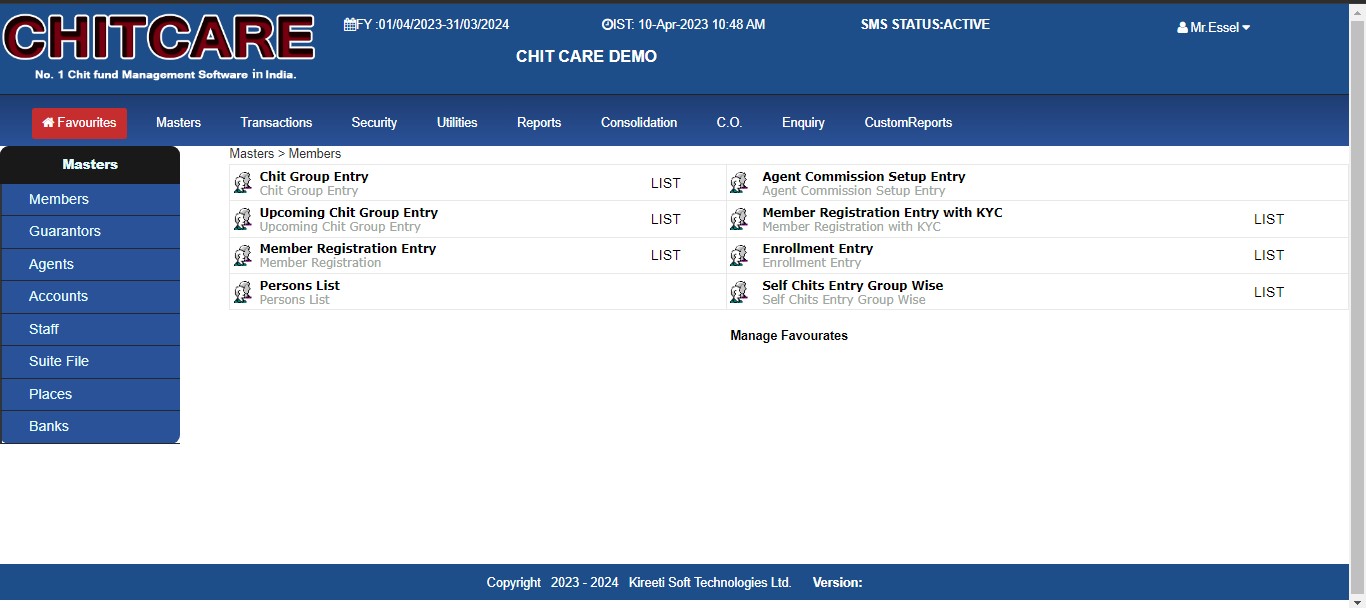Viewport: 1366px width, 608px height.
Task: Open the Transactions menu
Action: pyautogui.click(x=276, y=123)
